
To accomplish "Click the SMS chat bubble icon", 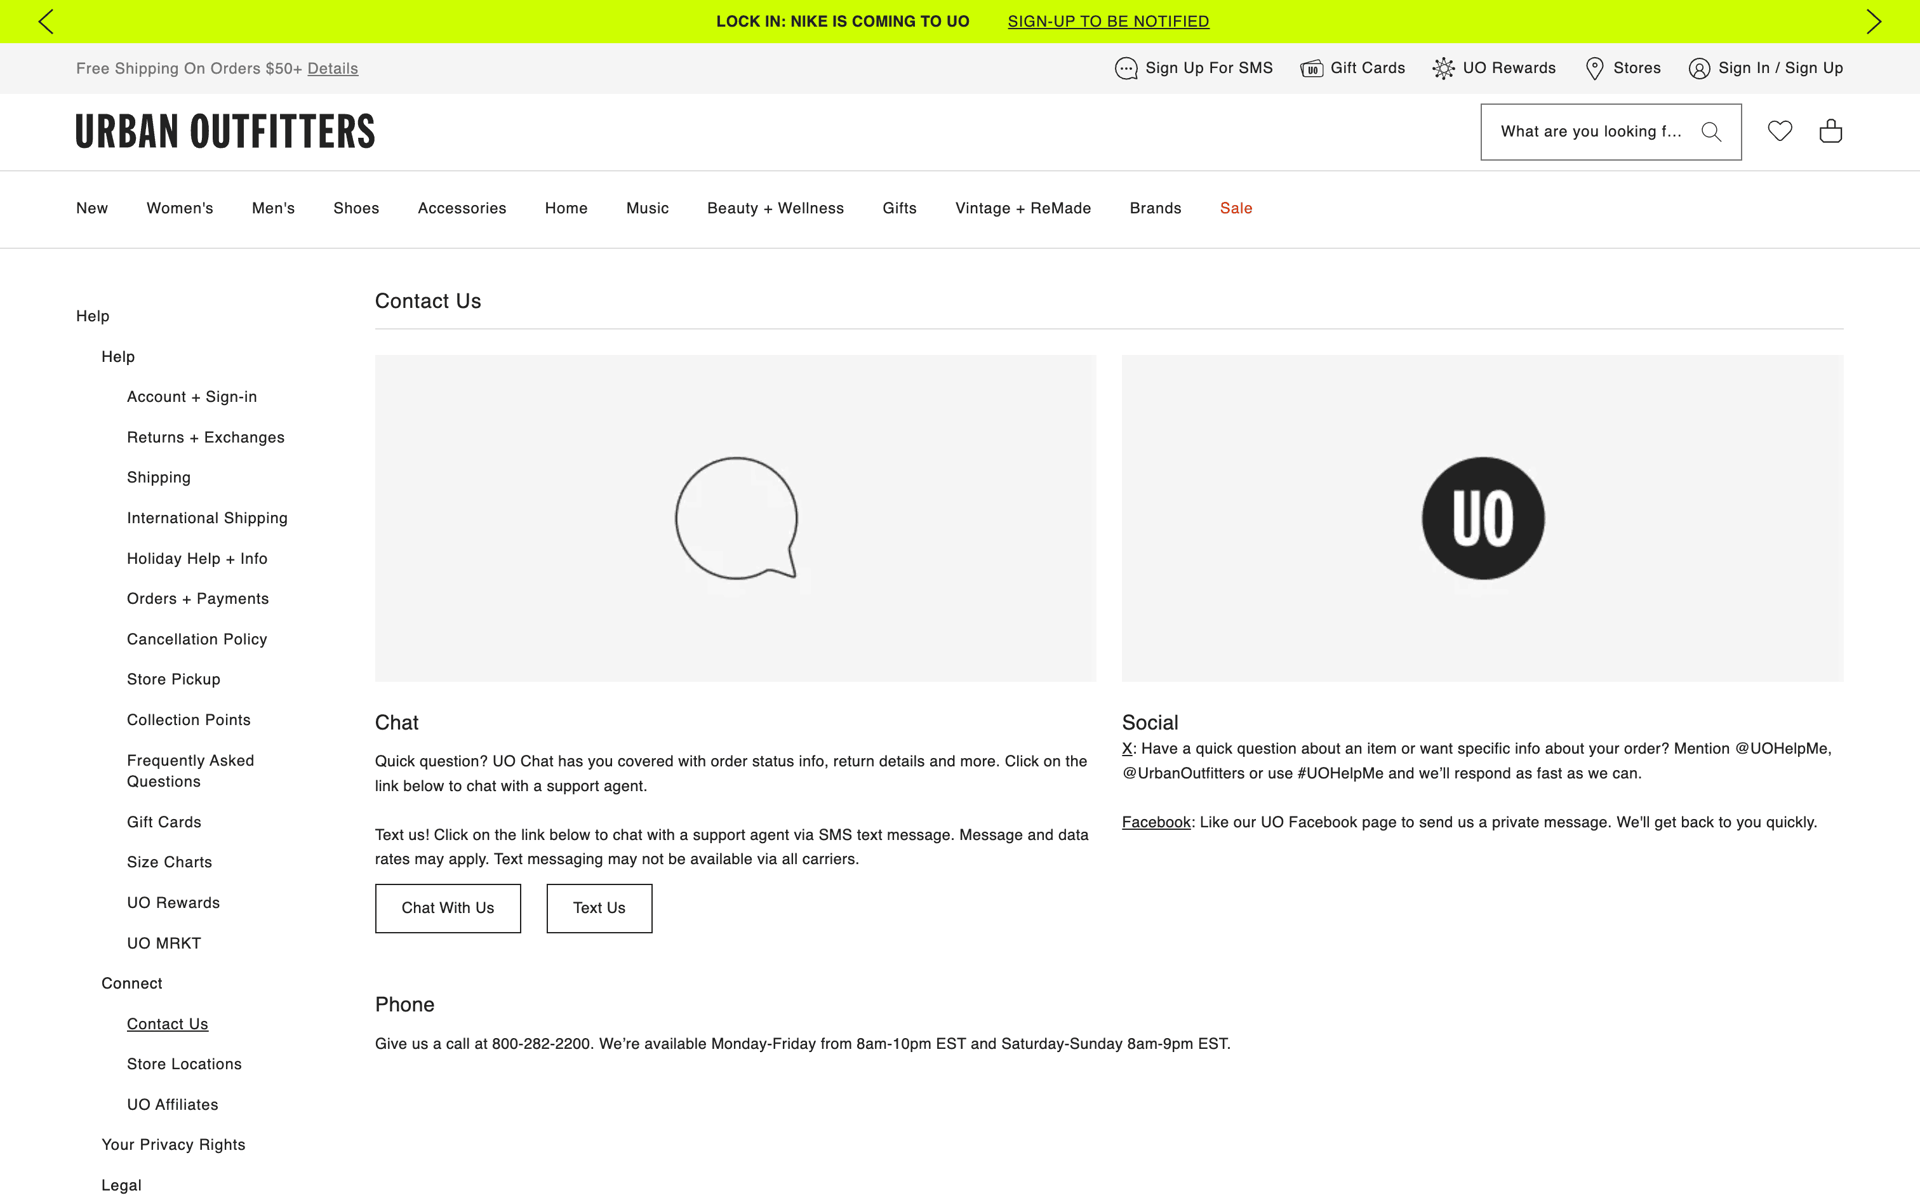I will [x=1126, y=68].
